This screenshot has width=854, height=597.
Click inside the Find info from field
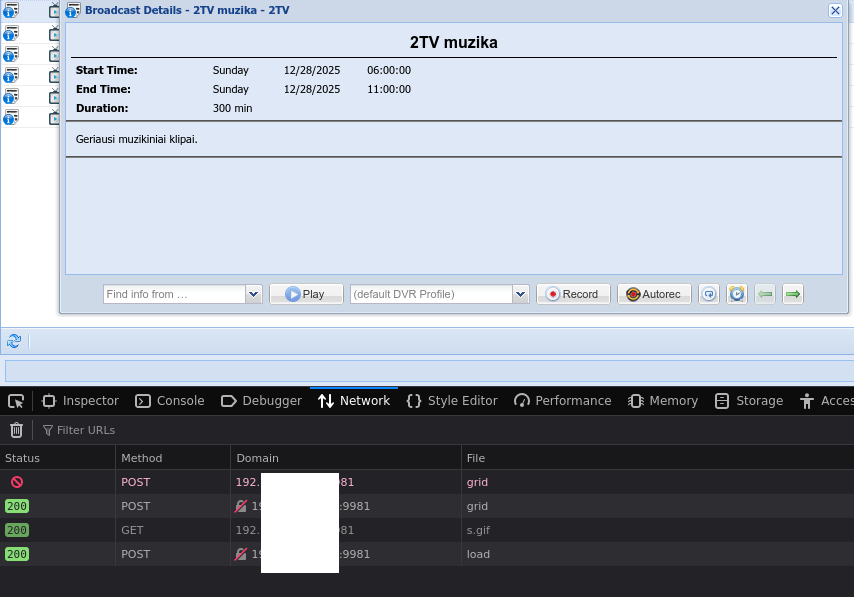pos(174,294)
